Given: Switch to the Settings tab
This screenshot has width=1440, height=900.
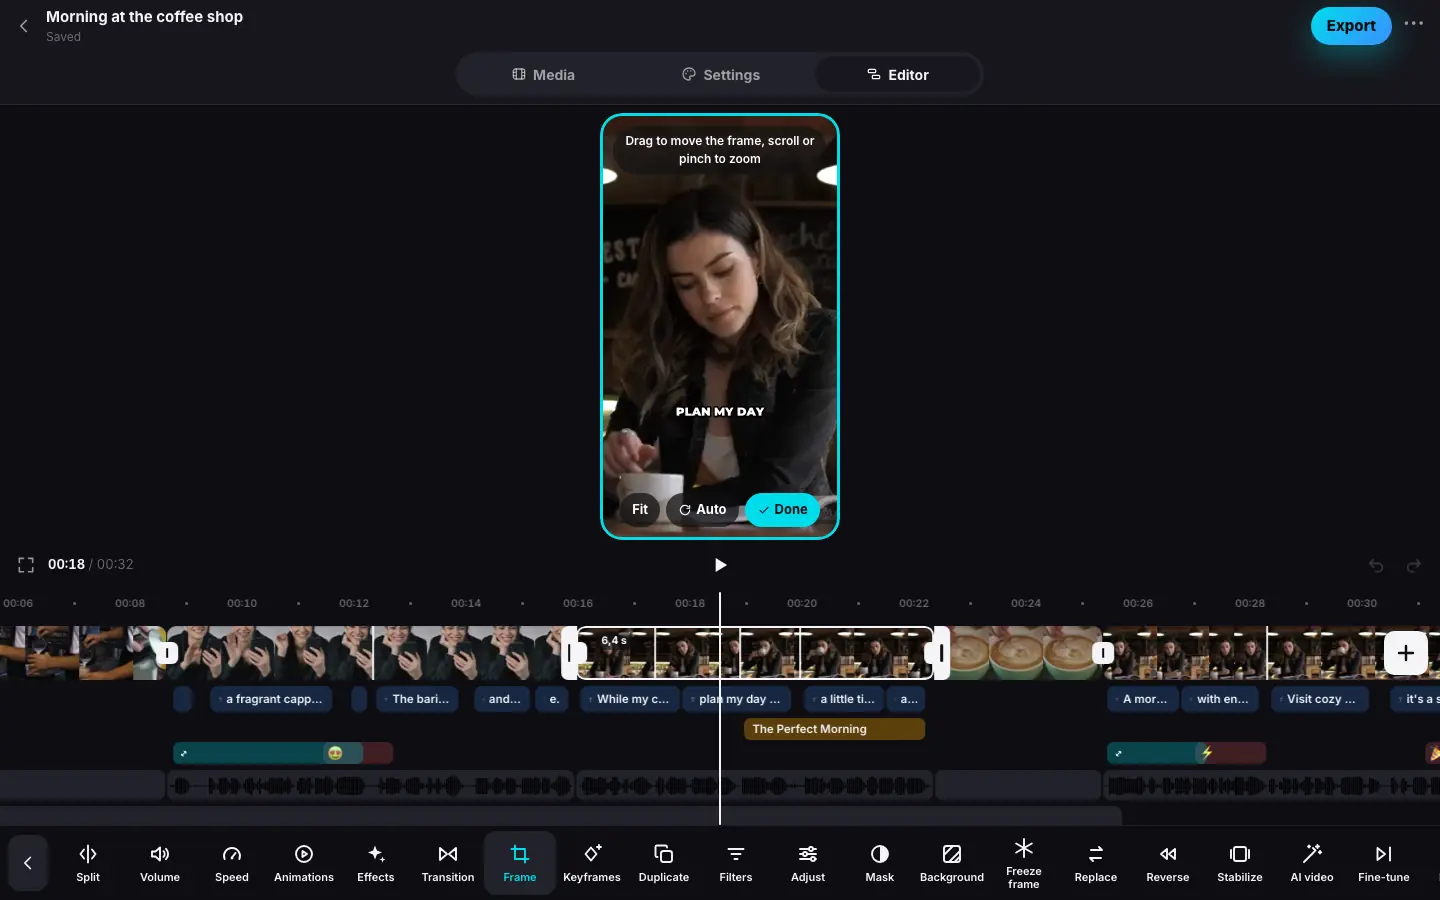Looking at the screenshot, I should click(720, 75).
